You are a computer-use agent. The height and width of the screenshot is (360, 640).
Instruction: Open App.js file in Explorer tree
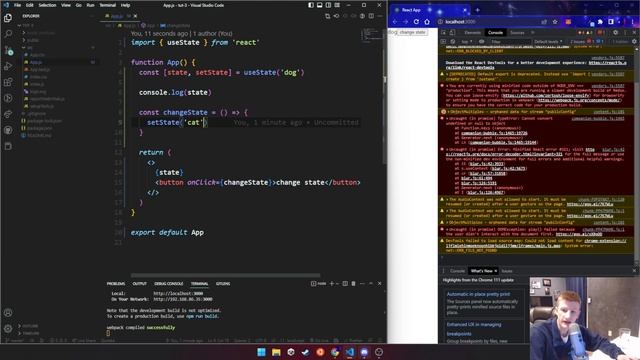coord(36,62)
